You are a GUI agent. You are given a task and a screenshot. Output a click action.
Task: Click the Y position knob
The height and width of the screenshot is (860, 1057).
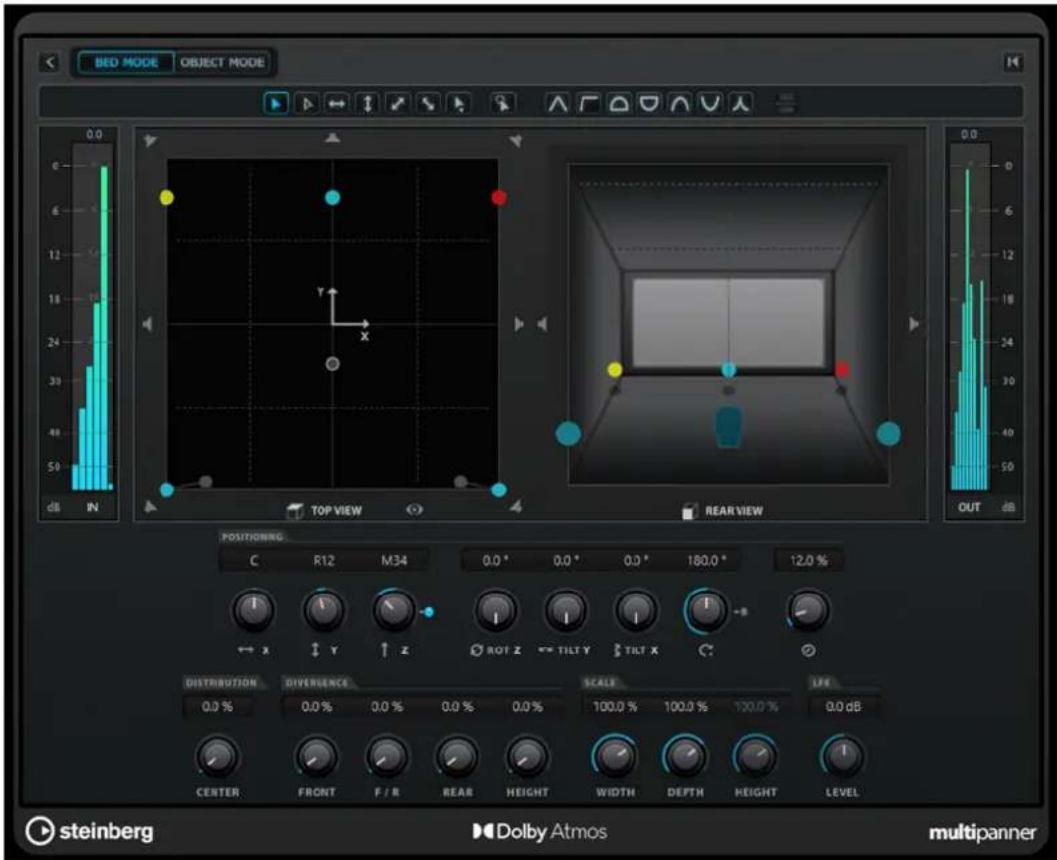(x=324, y=610)
